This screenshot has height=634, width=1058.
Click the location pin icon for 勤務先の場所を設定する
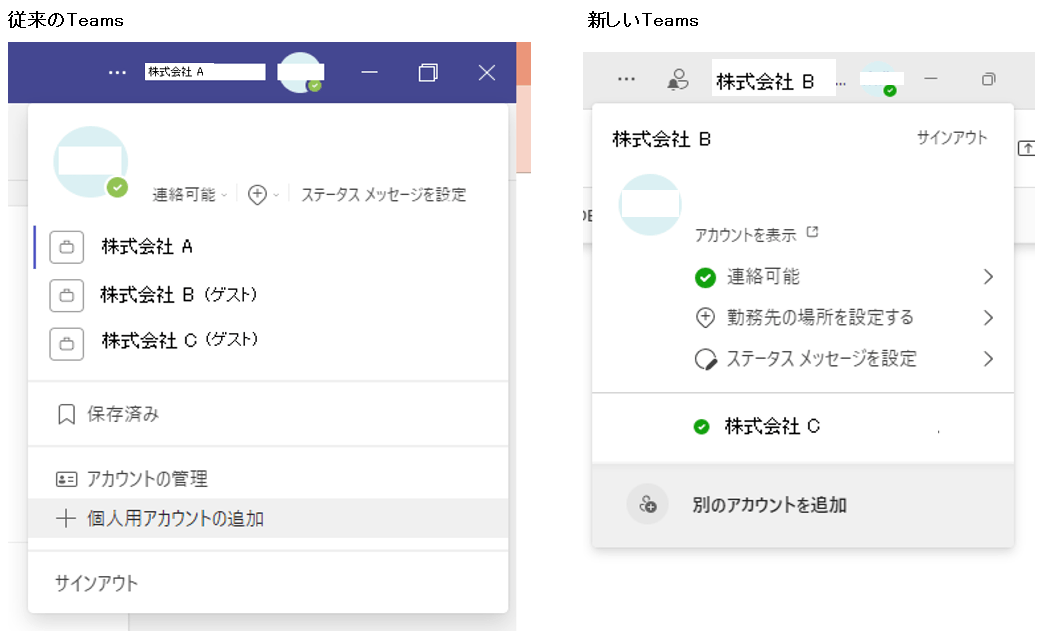tap(705, 318)
